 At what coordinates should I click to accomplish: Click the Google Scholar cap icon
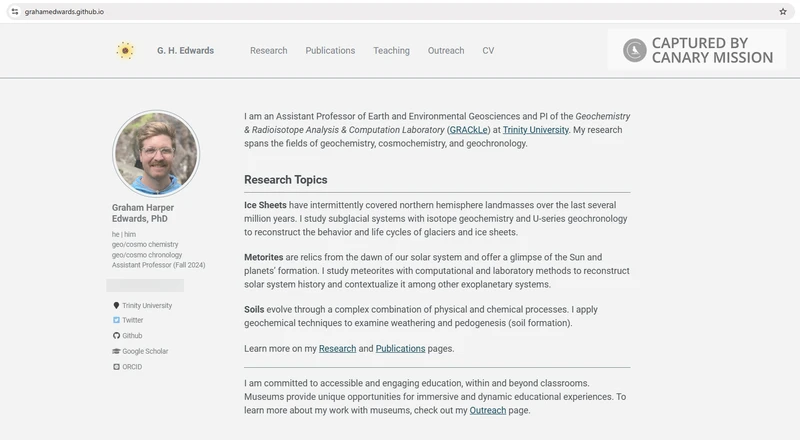click(116, 351)
